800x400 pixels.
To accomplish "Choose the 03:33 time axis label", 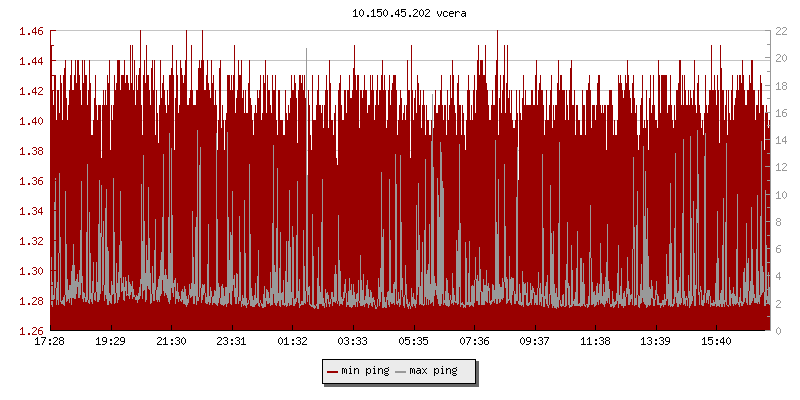I will (x=353, y=342).
